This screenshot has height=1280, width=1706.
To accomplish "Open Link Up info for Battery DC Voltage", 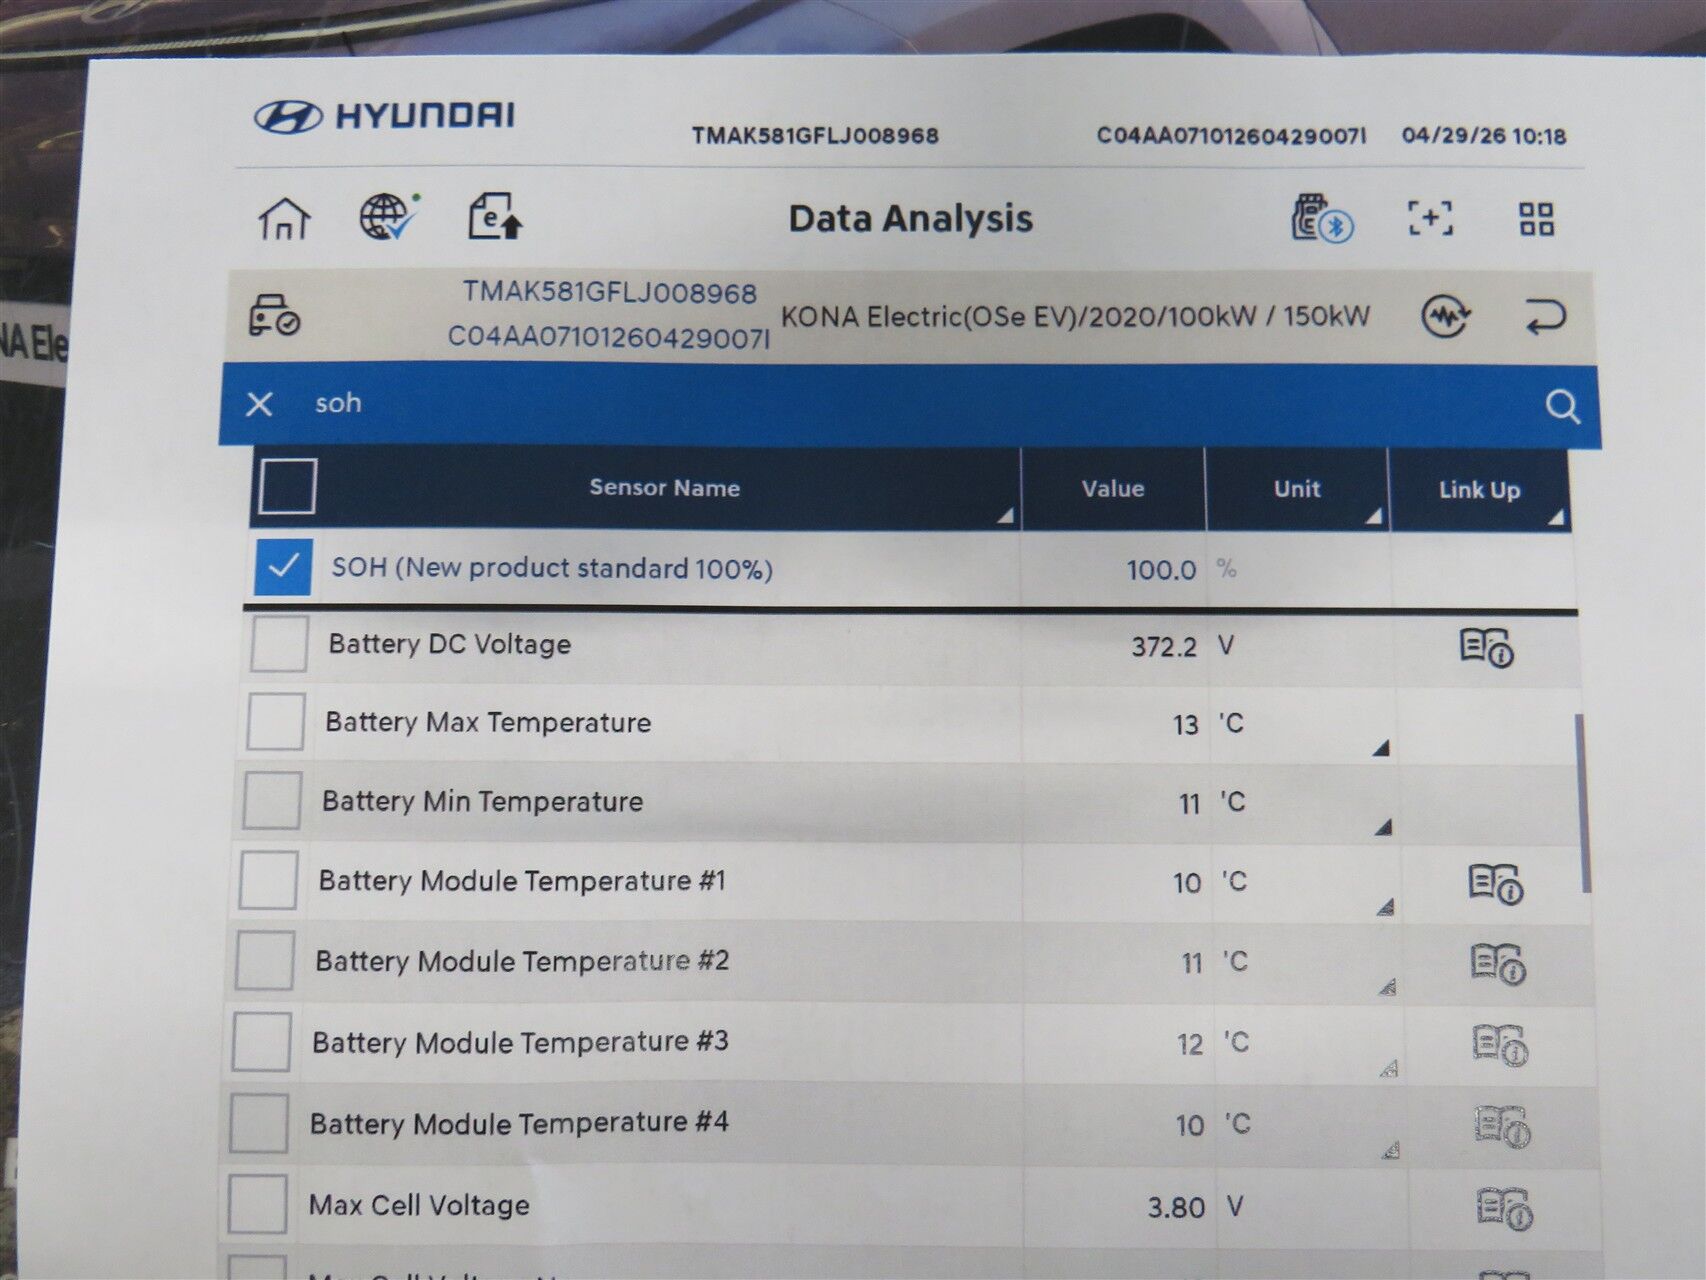I will tap(1486, 647).
